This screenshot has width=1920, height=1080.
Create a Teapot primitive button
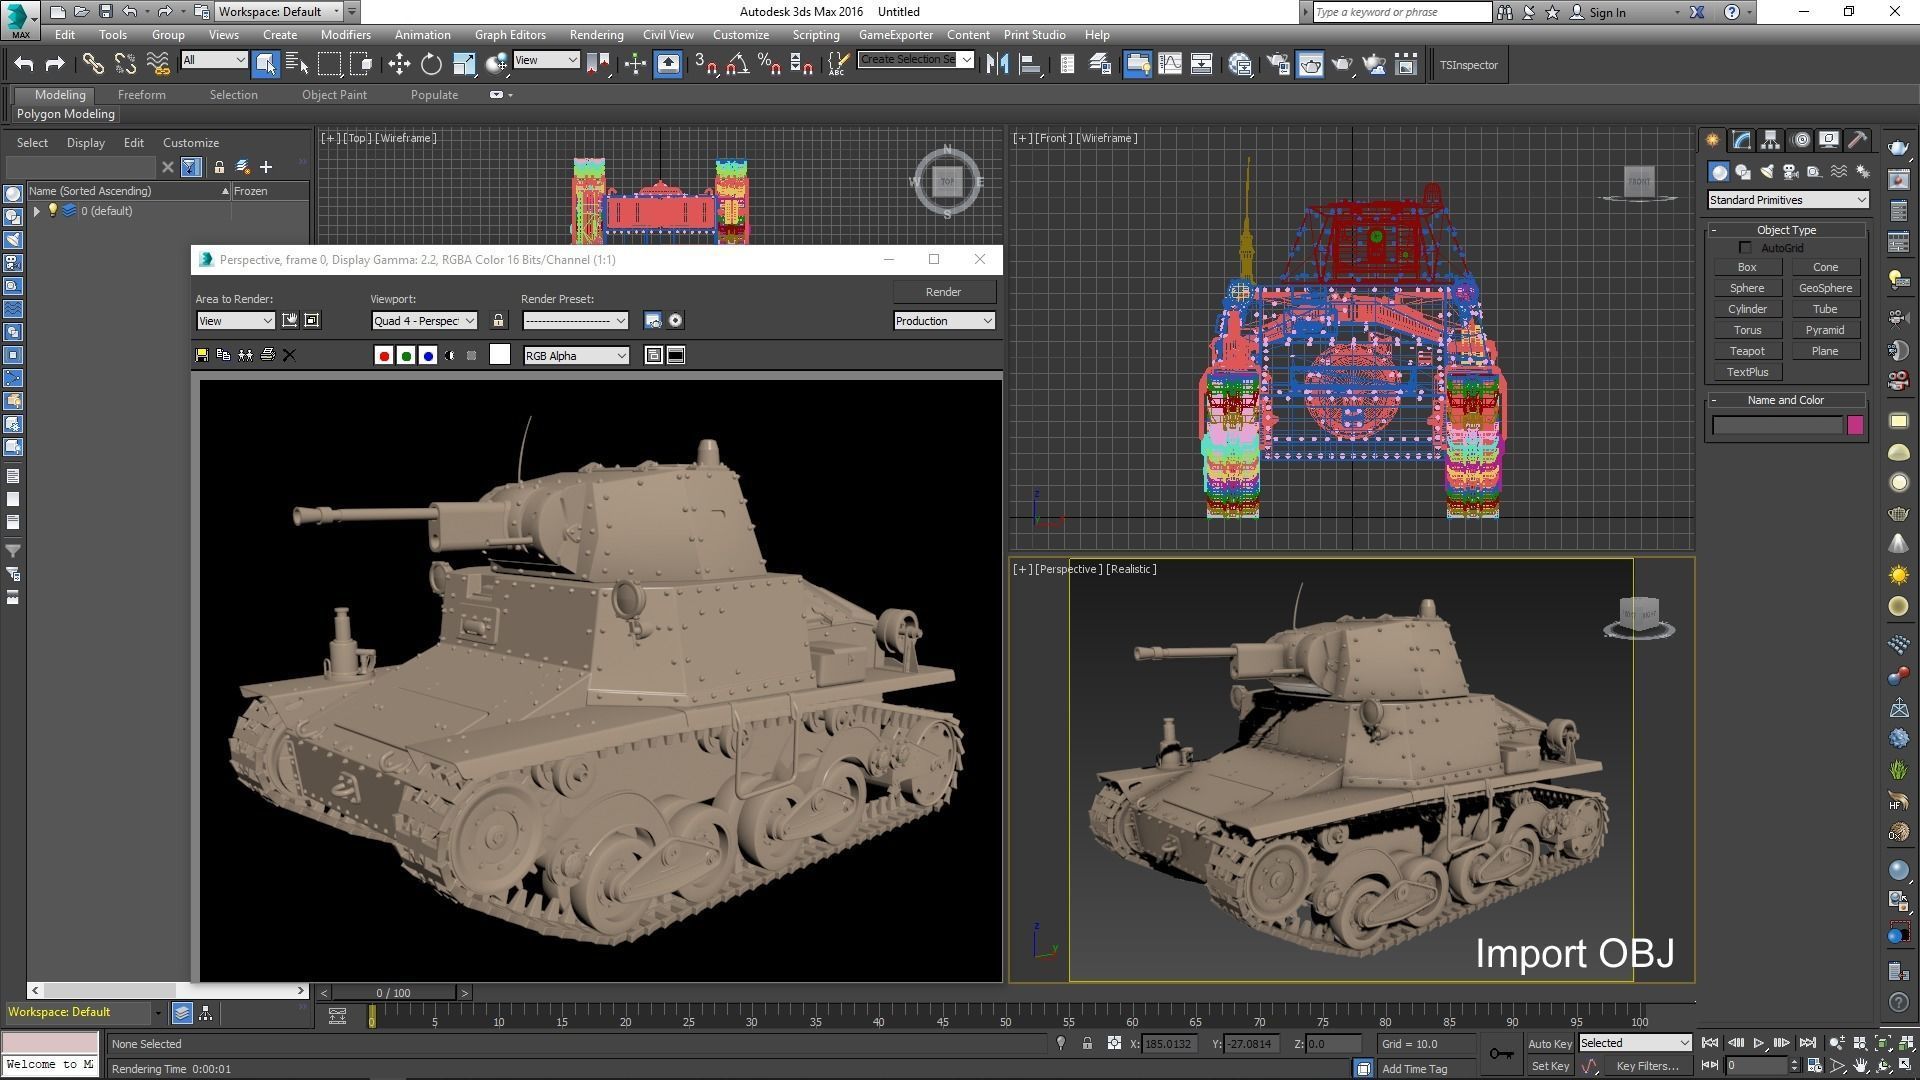[x=1747, y=351]
